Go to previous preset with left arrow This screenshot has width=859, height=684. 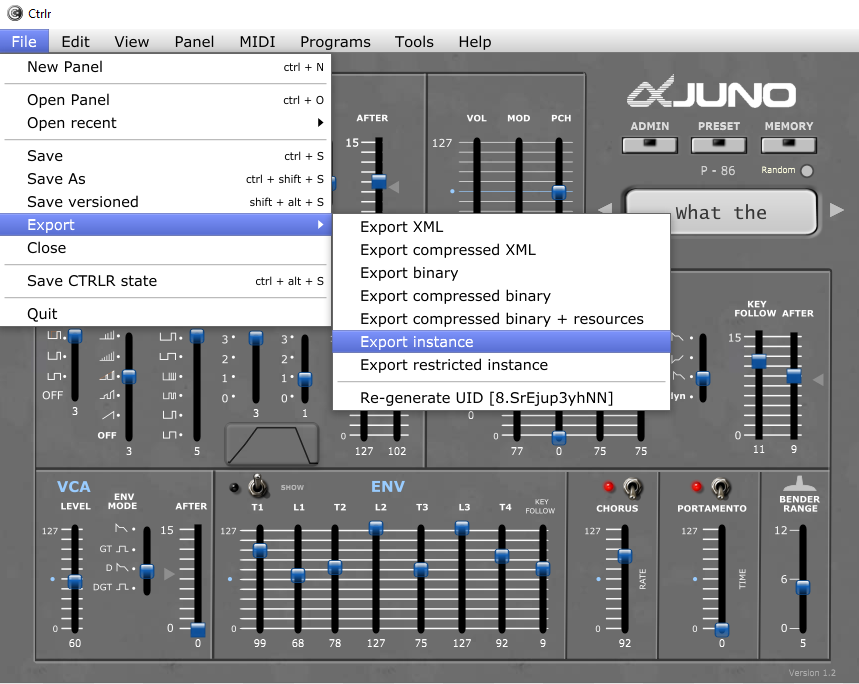pos(605,209)
